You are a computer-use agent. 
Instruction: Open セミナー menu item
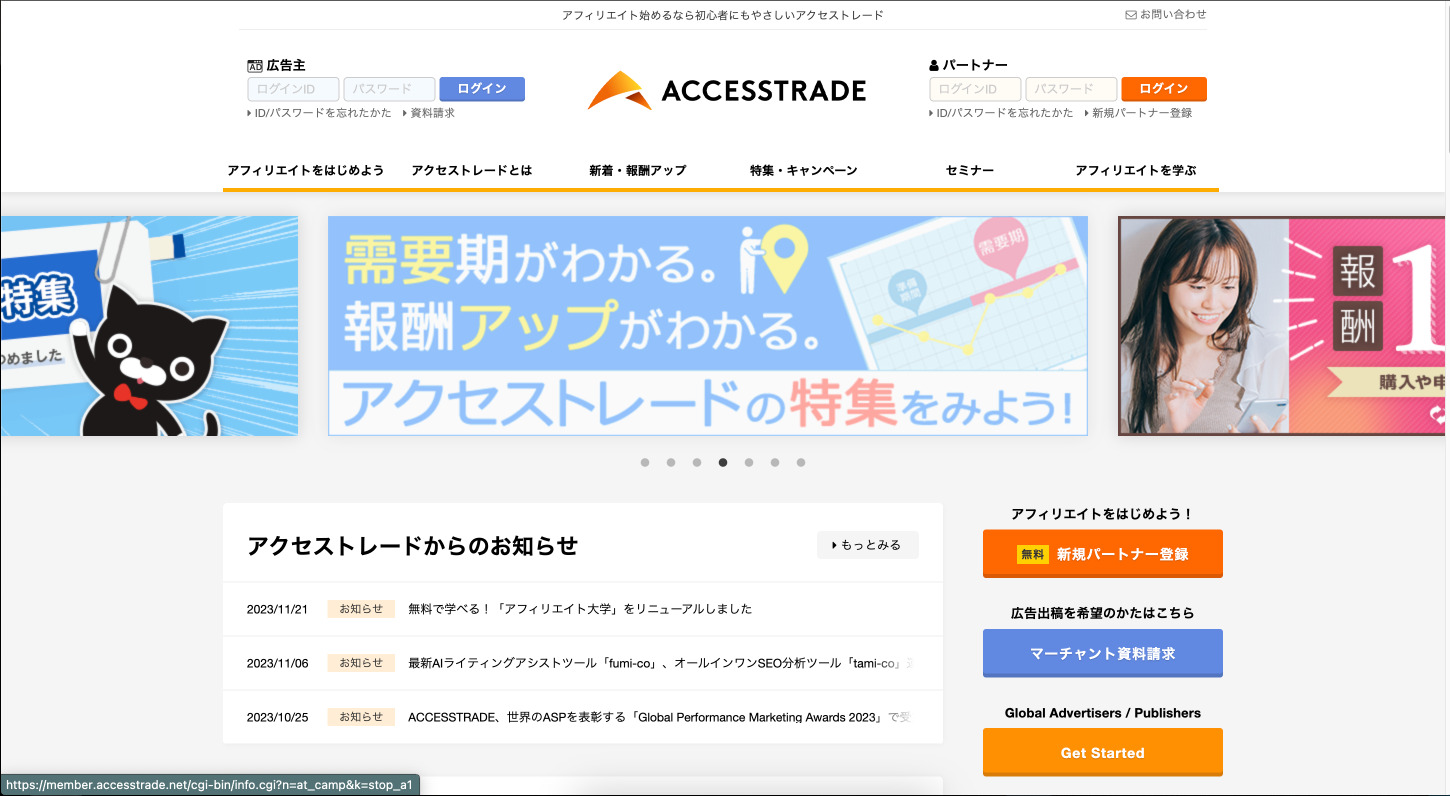point(969,170)
